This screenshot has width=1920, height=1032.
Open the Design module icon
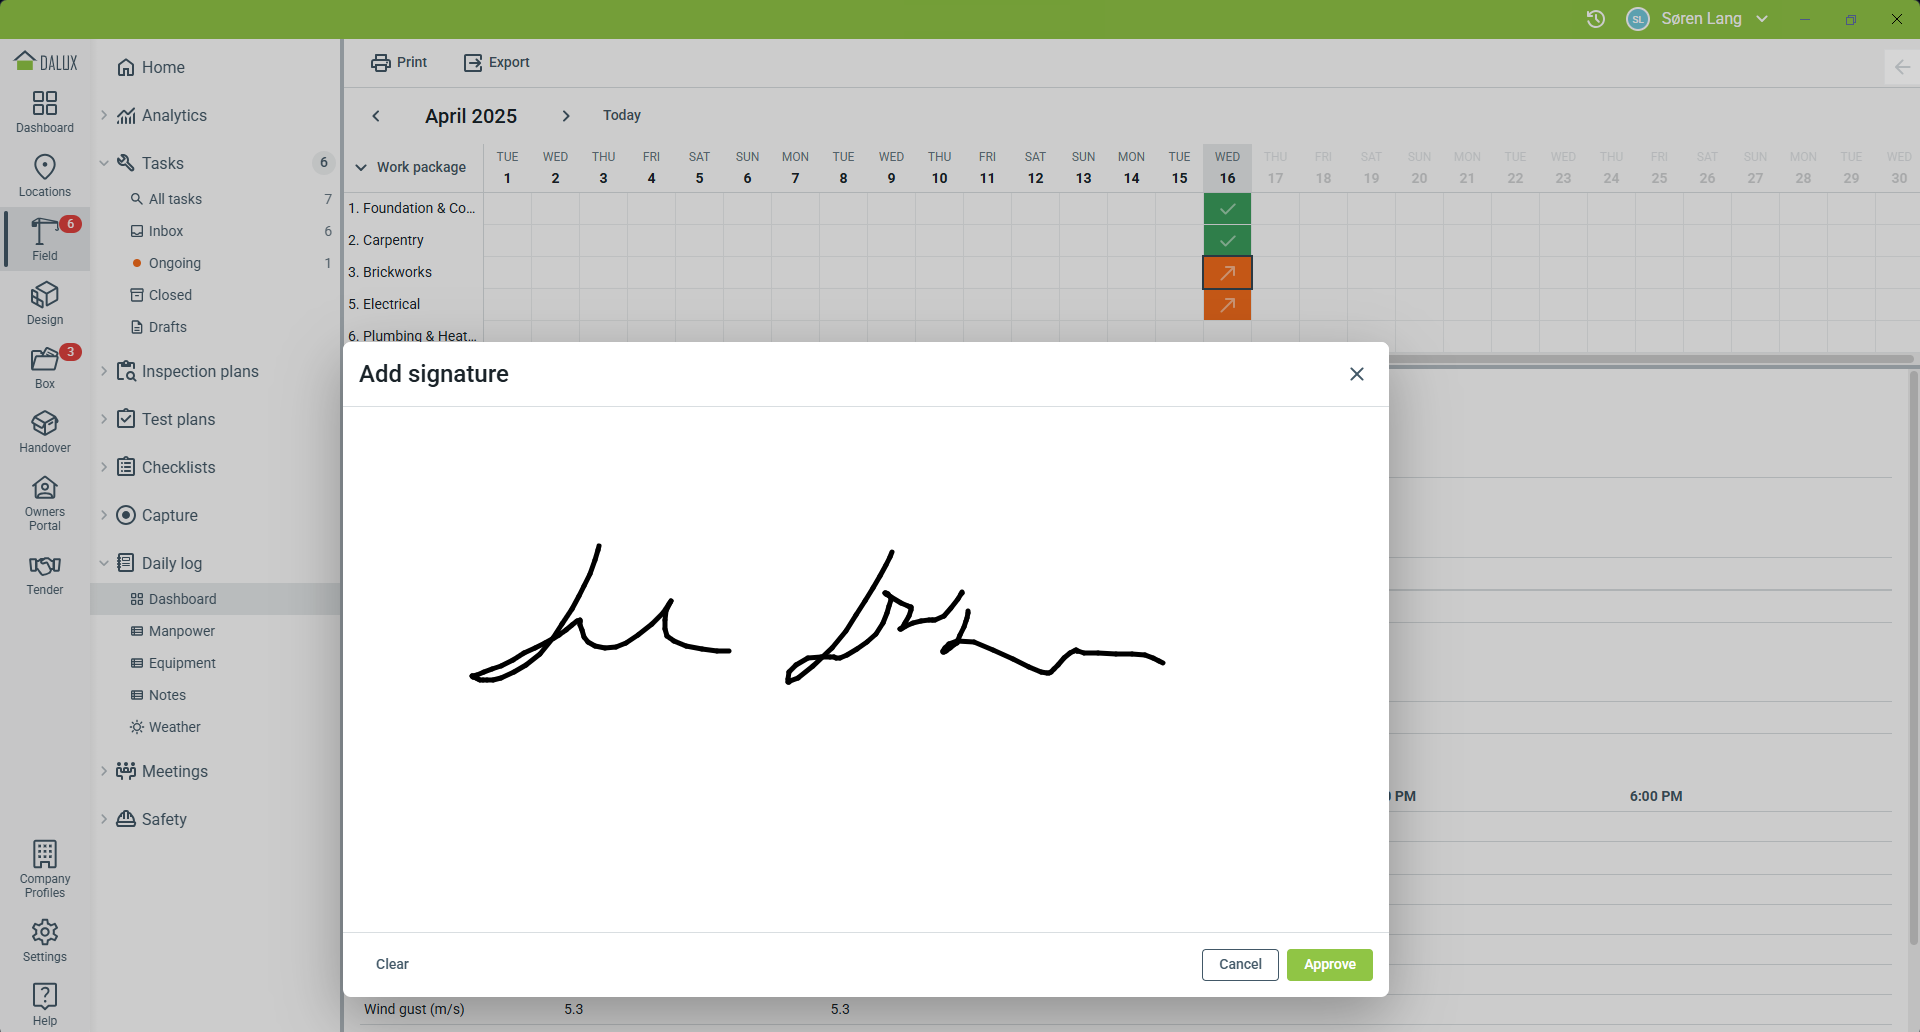[x=45, y=303]
